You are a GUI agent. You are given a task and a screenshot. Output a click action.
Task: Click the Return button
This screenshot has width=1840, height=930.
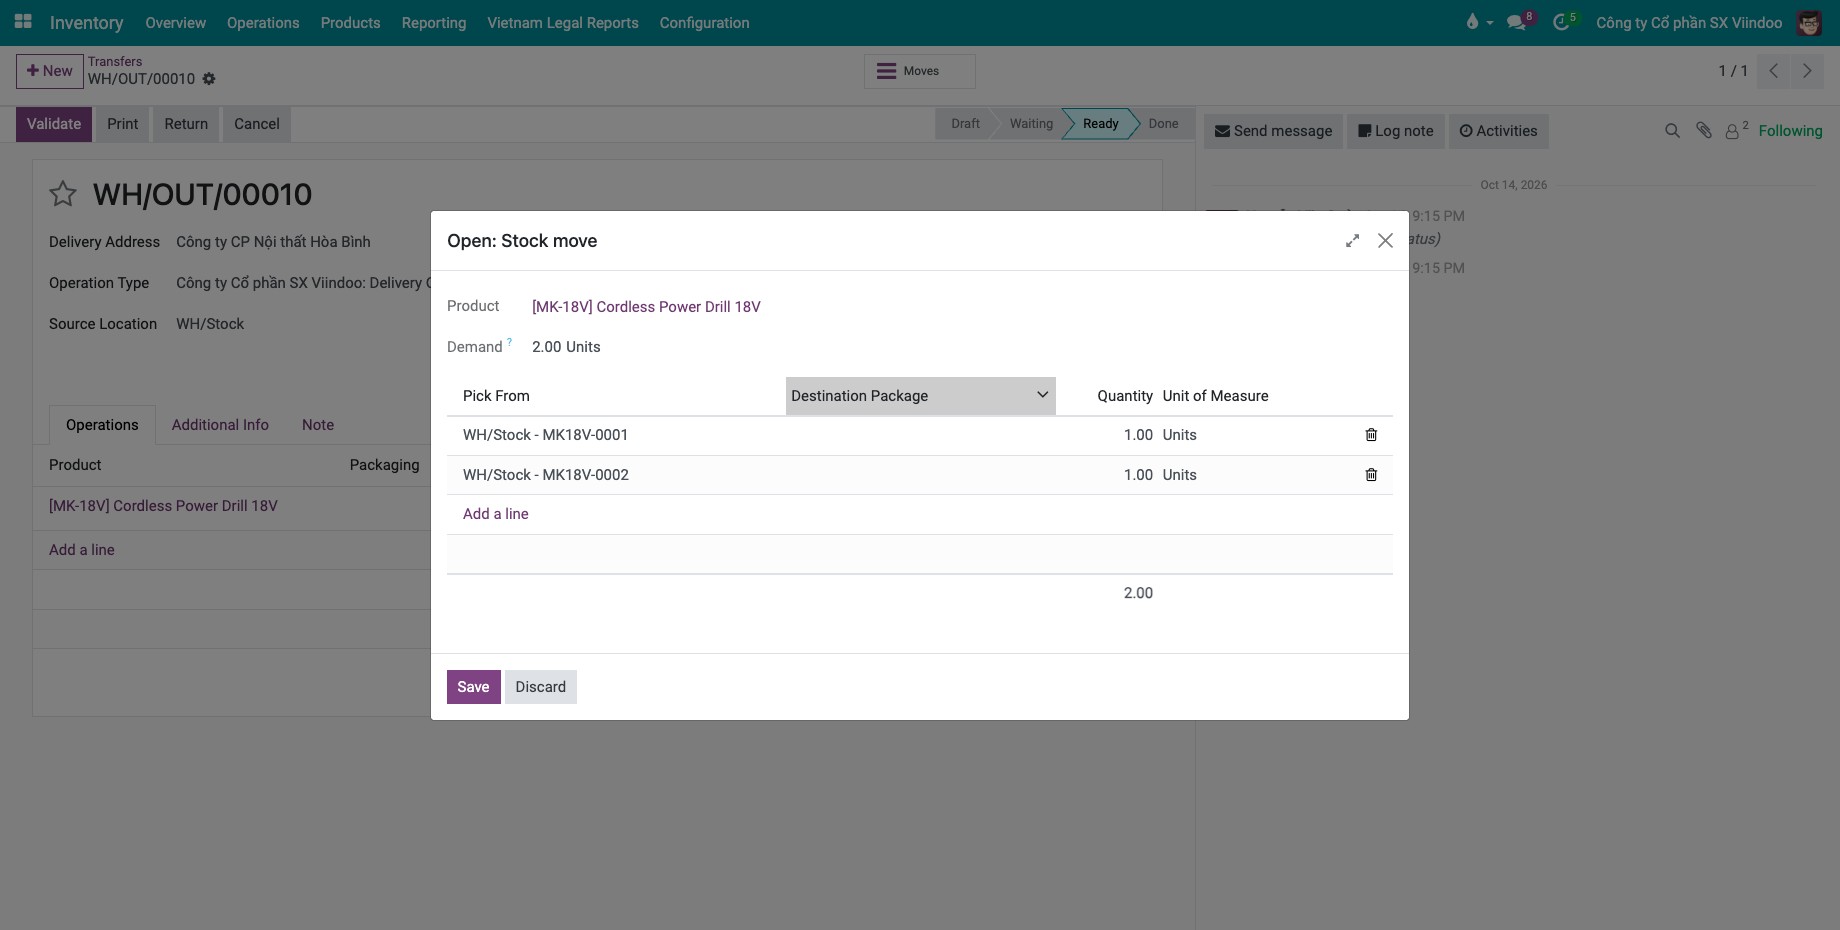click(186, 124)
